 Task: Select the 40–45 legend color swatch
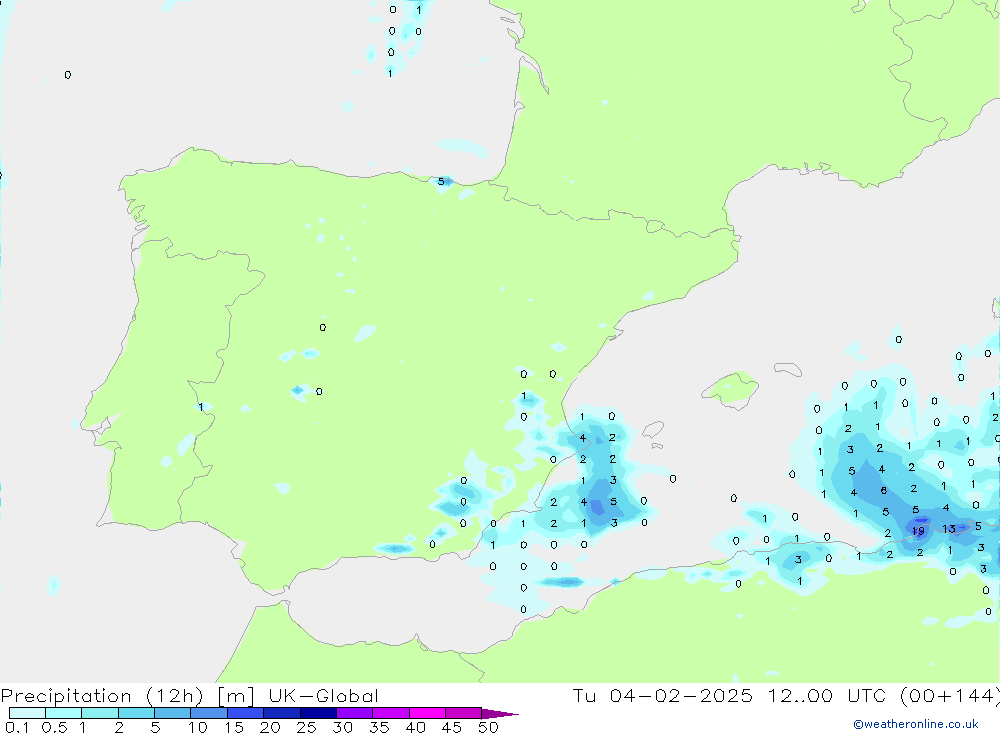pos(427,713)
